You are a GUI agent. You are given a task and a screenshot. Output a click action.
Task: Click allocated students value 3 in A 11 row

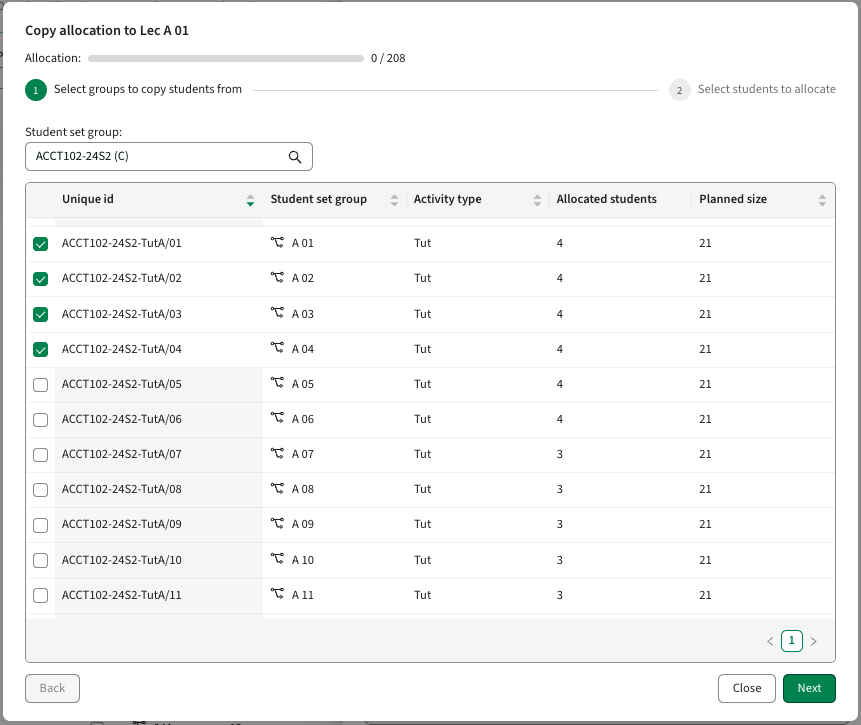coord(560,595)
